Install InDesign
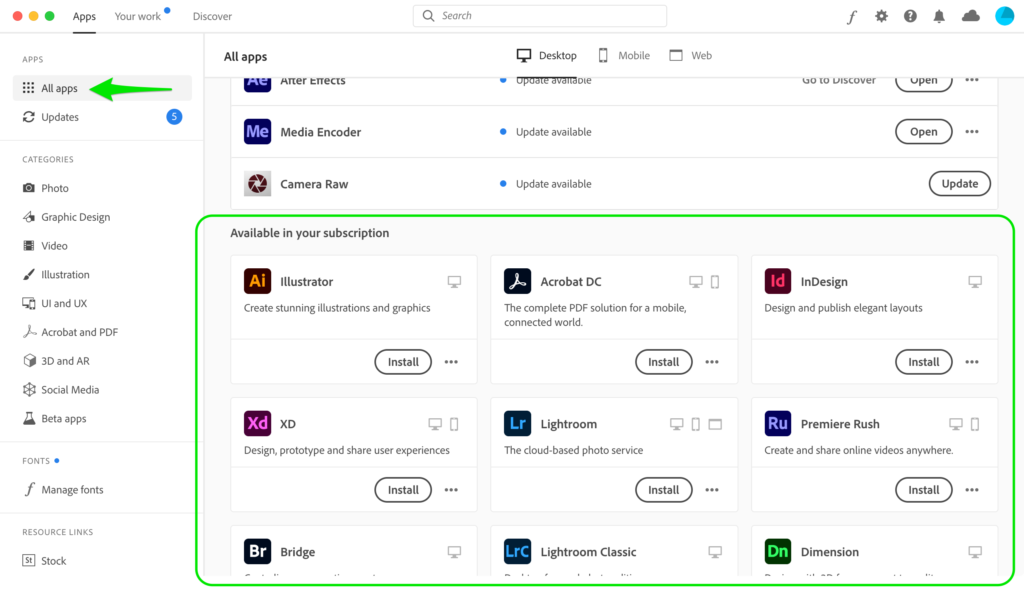Image resolution: width=1024 pixels, height=589 pixels. [x=923, y=362]
